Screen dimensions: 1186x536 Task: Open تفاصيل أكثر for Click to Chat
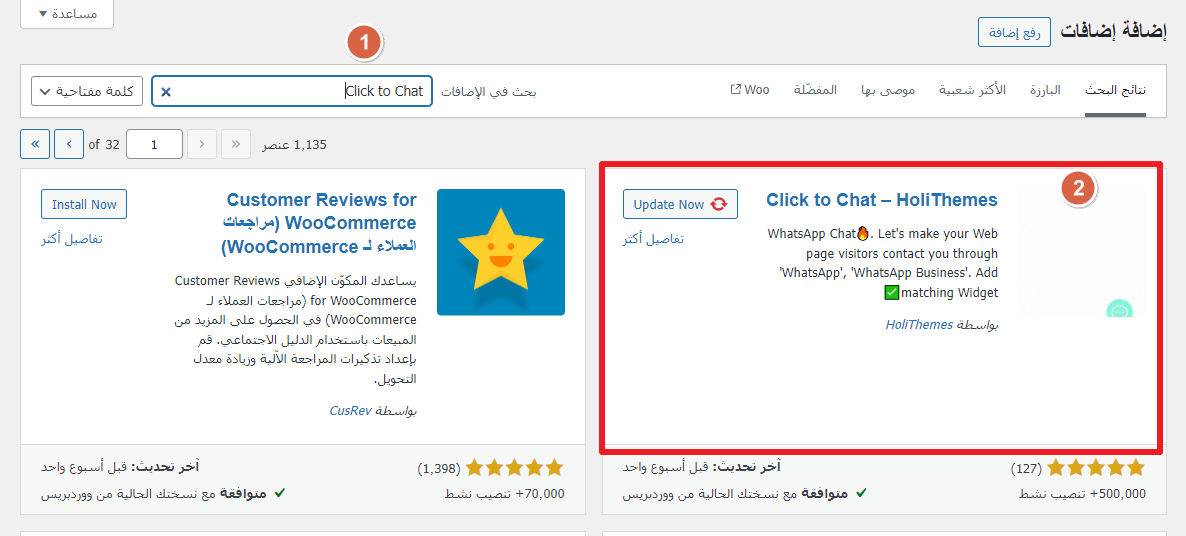tap(654, 239)
